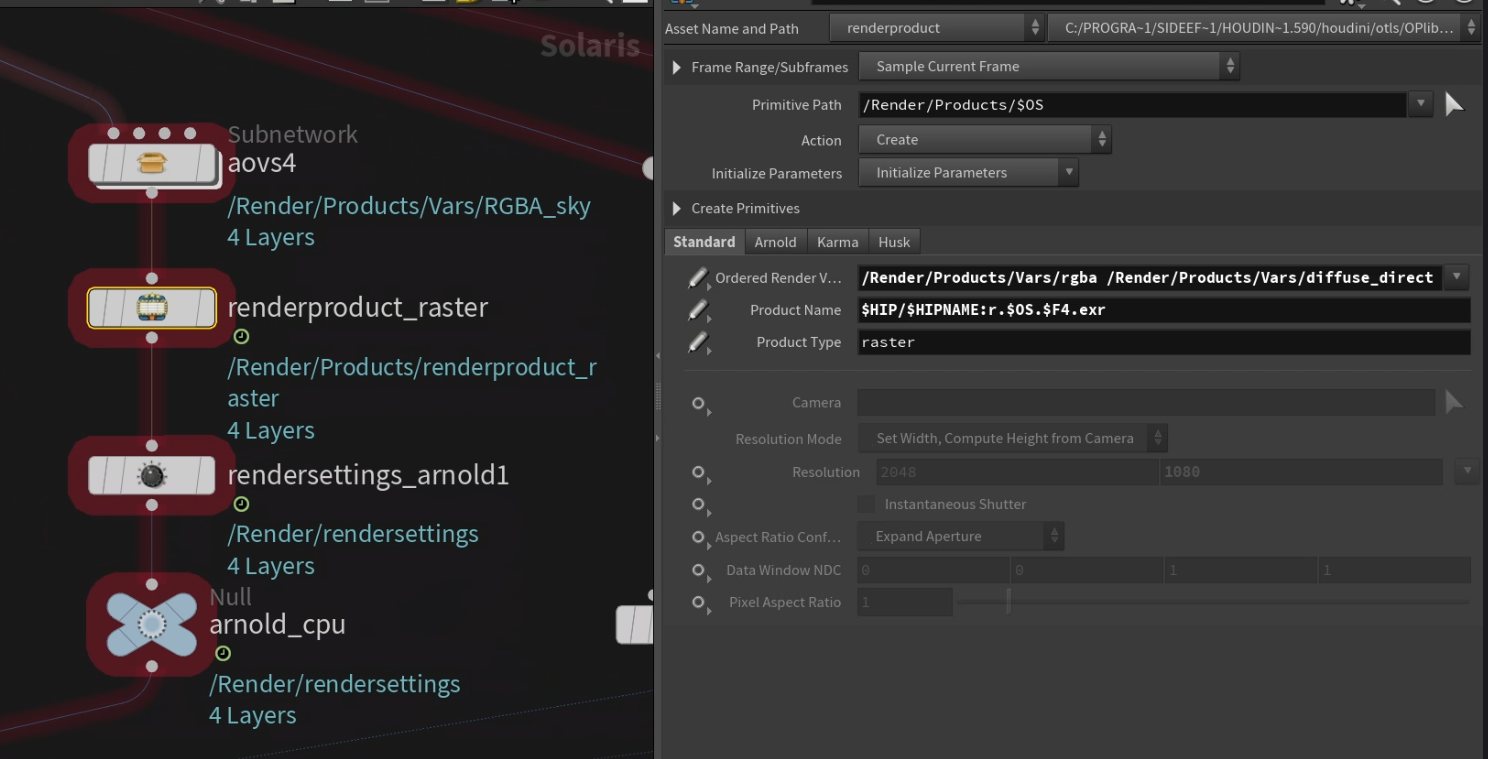
Task: Toggle the flag badge under renderproduct_raster
Action: coord(240,337)
